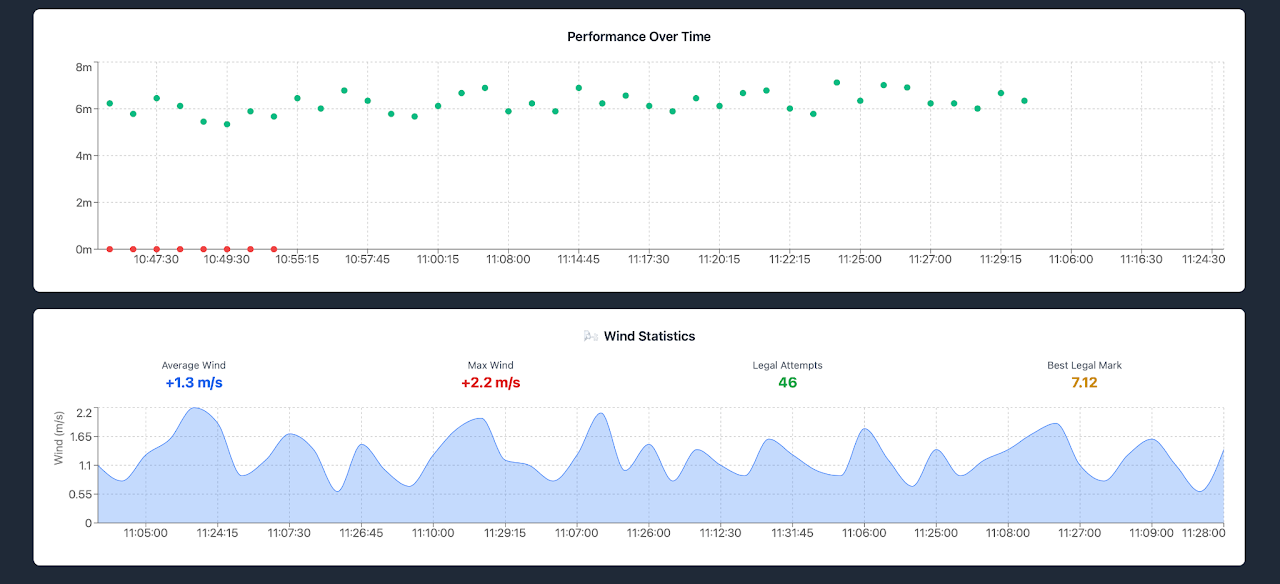This screenshot has width=1280, height=584.
Task: Click the Legal Attempts count 46
Action: [787, 383]
